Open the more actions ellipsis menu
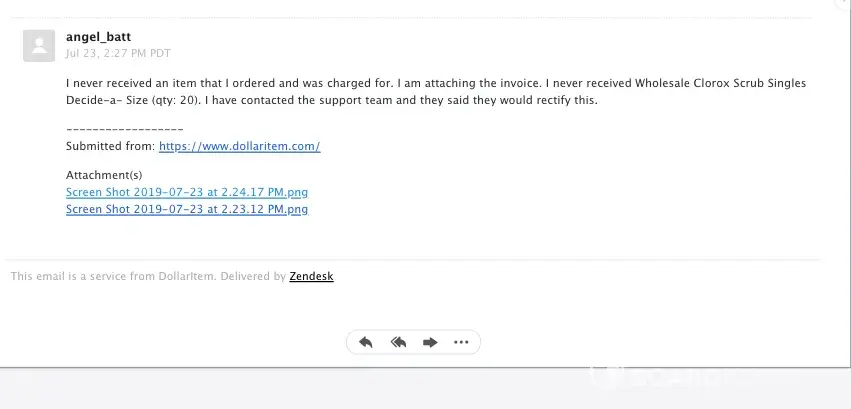The height and width of the screenshot is (409, 851). [461, 342]
